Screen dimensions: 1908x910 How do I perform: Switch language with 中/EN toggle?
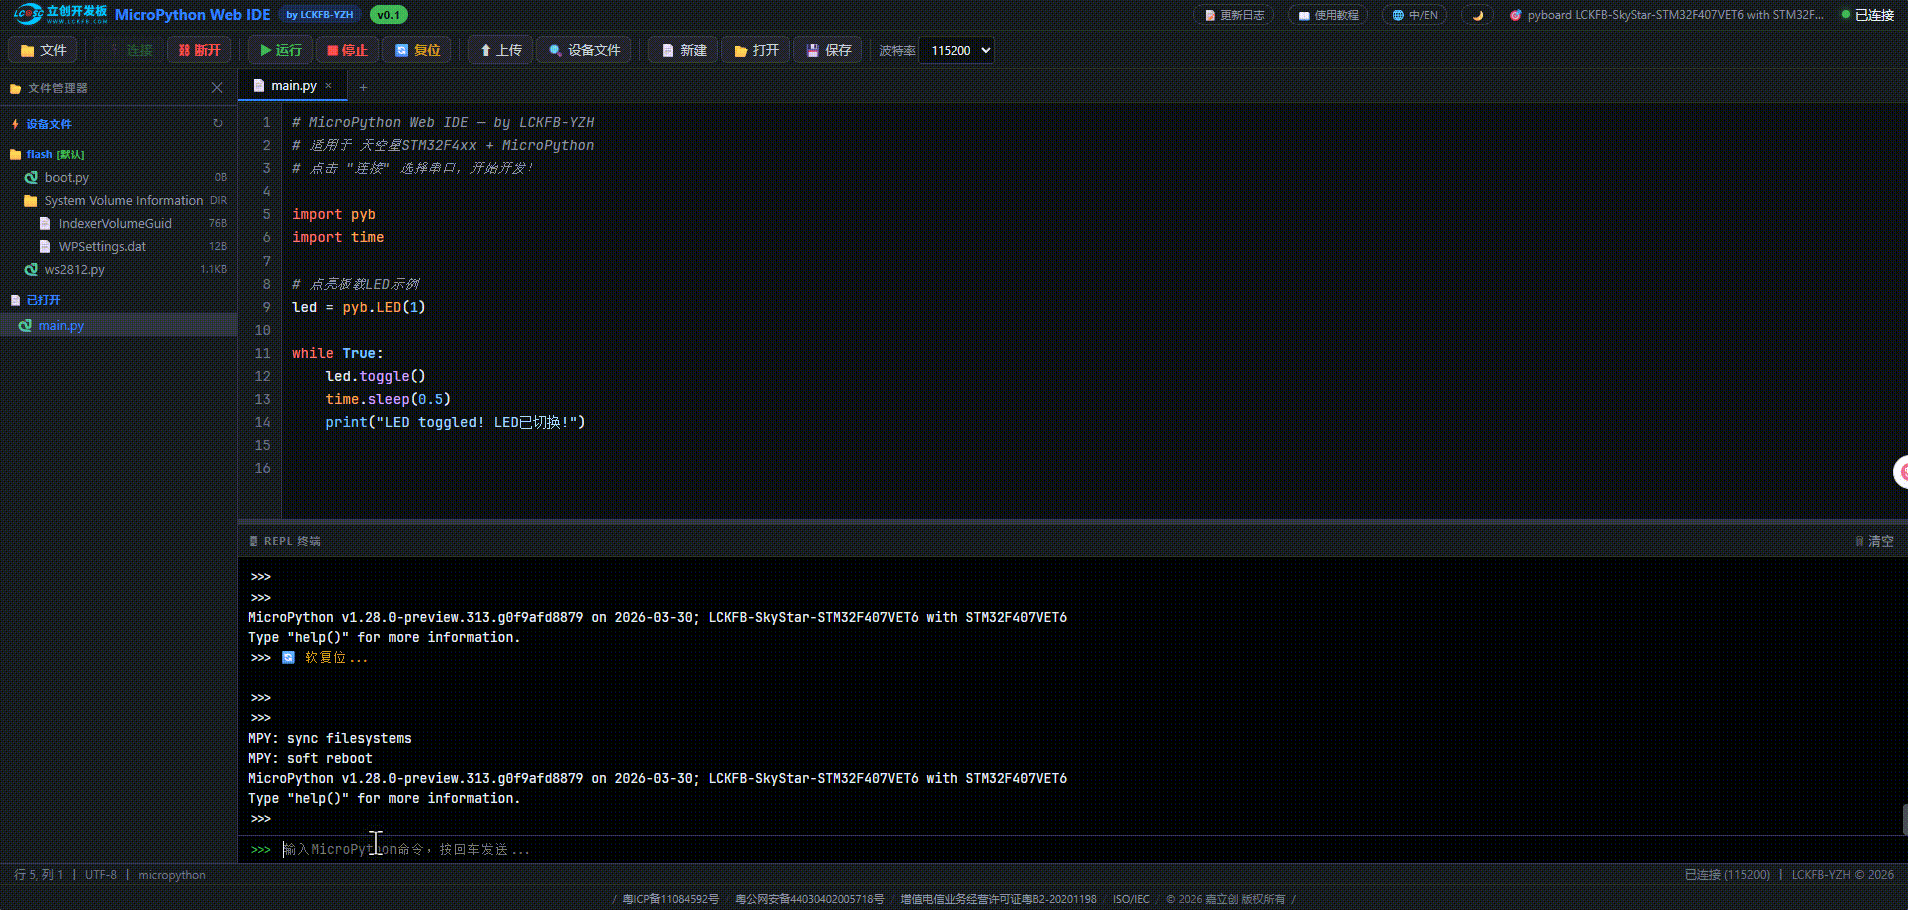tap(1414, 15)
